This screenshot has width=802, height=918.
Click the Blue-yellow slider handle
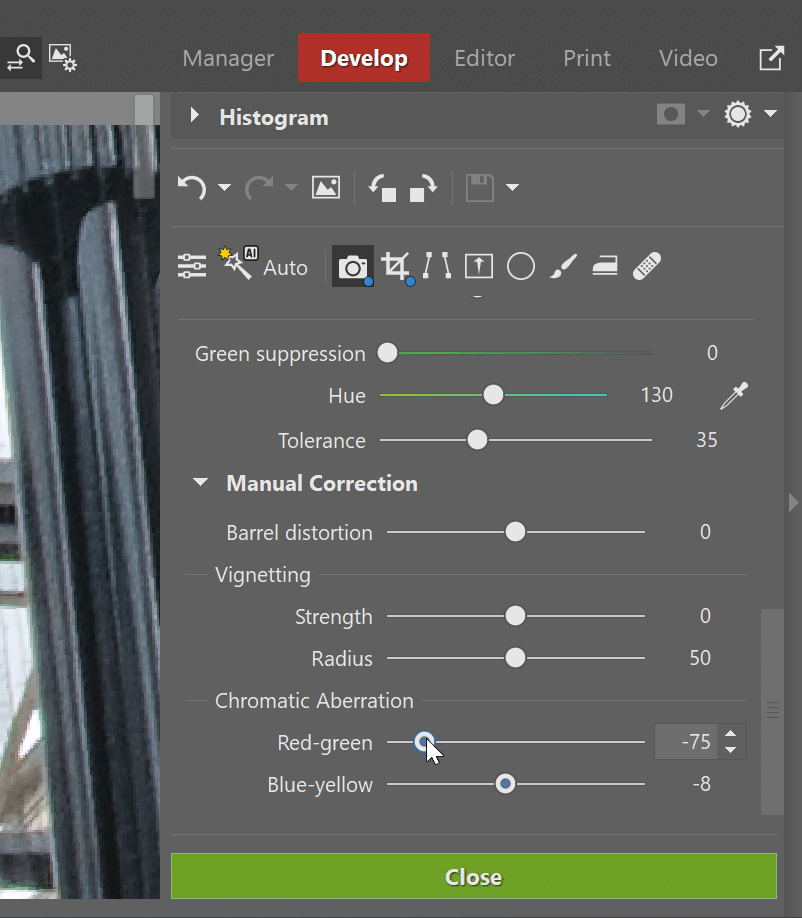tap(506, 784)
